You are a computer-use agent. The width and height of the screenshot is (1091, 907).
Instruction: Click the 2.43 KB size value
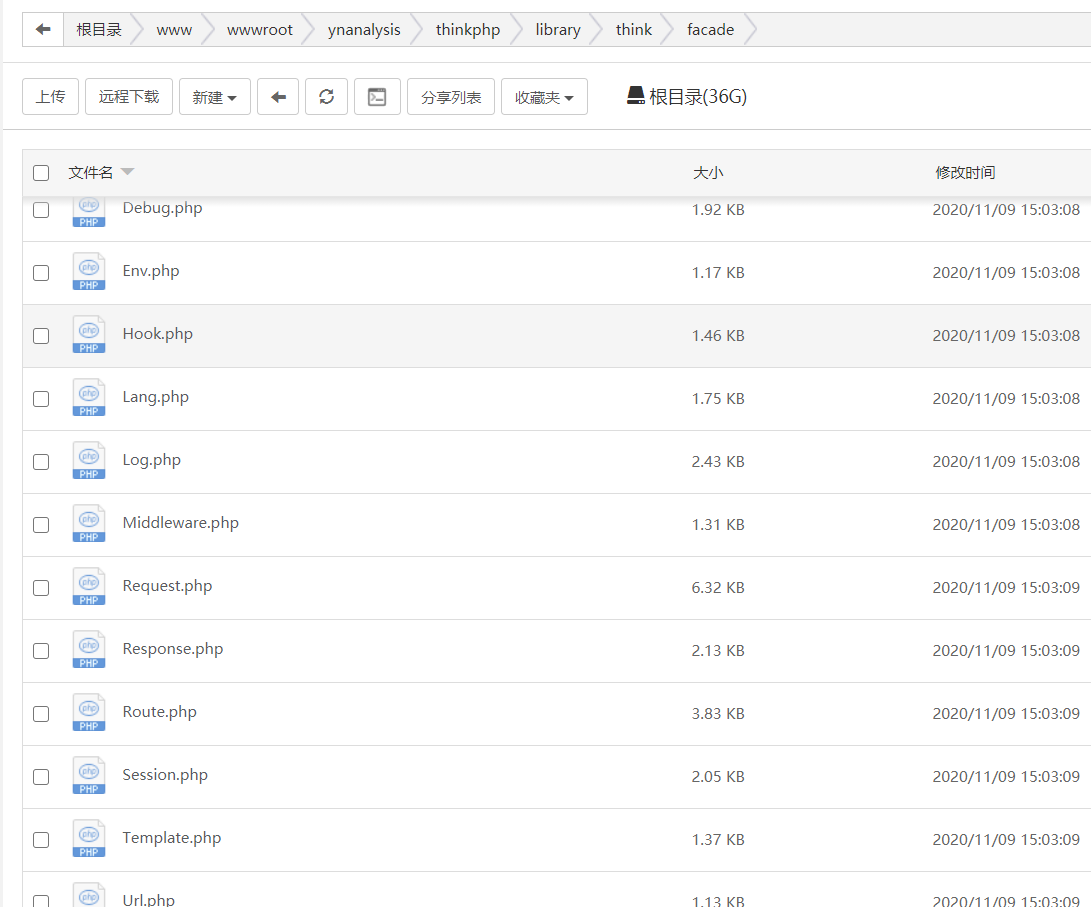[718, 462]
